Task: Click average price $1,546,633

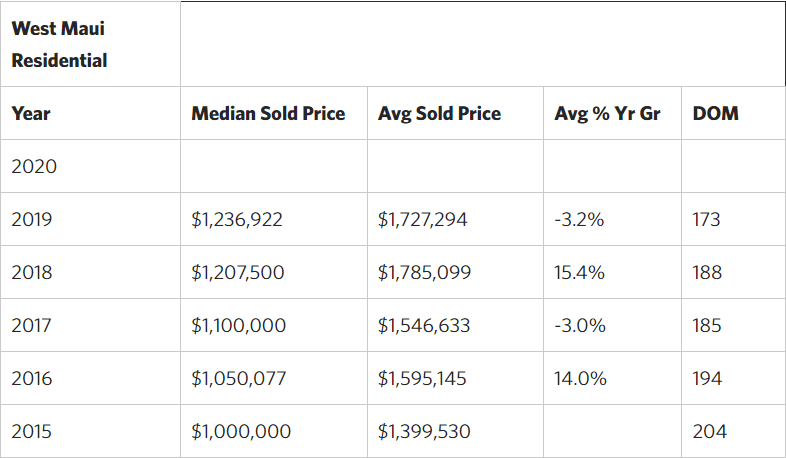Action: coord(424,325)
